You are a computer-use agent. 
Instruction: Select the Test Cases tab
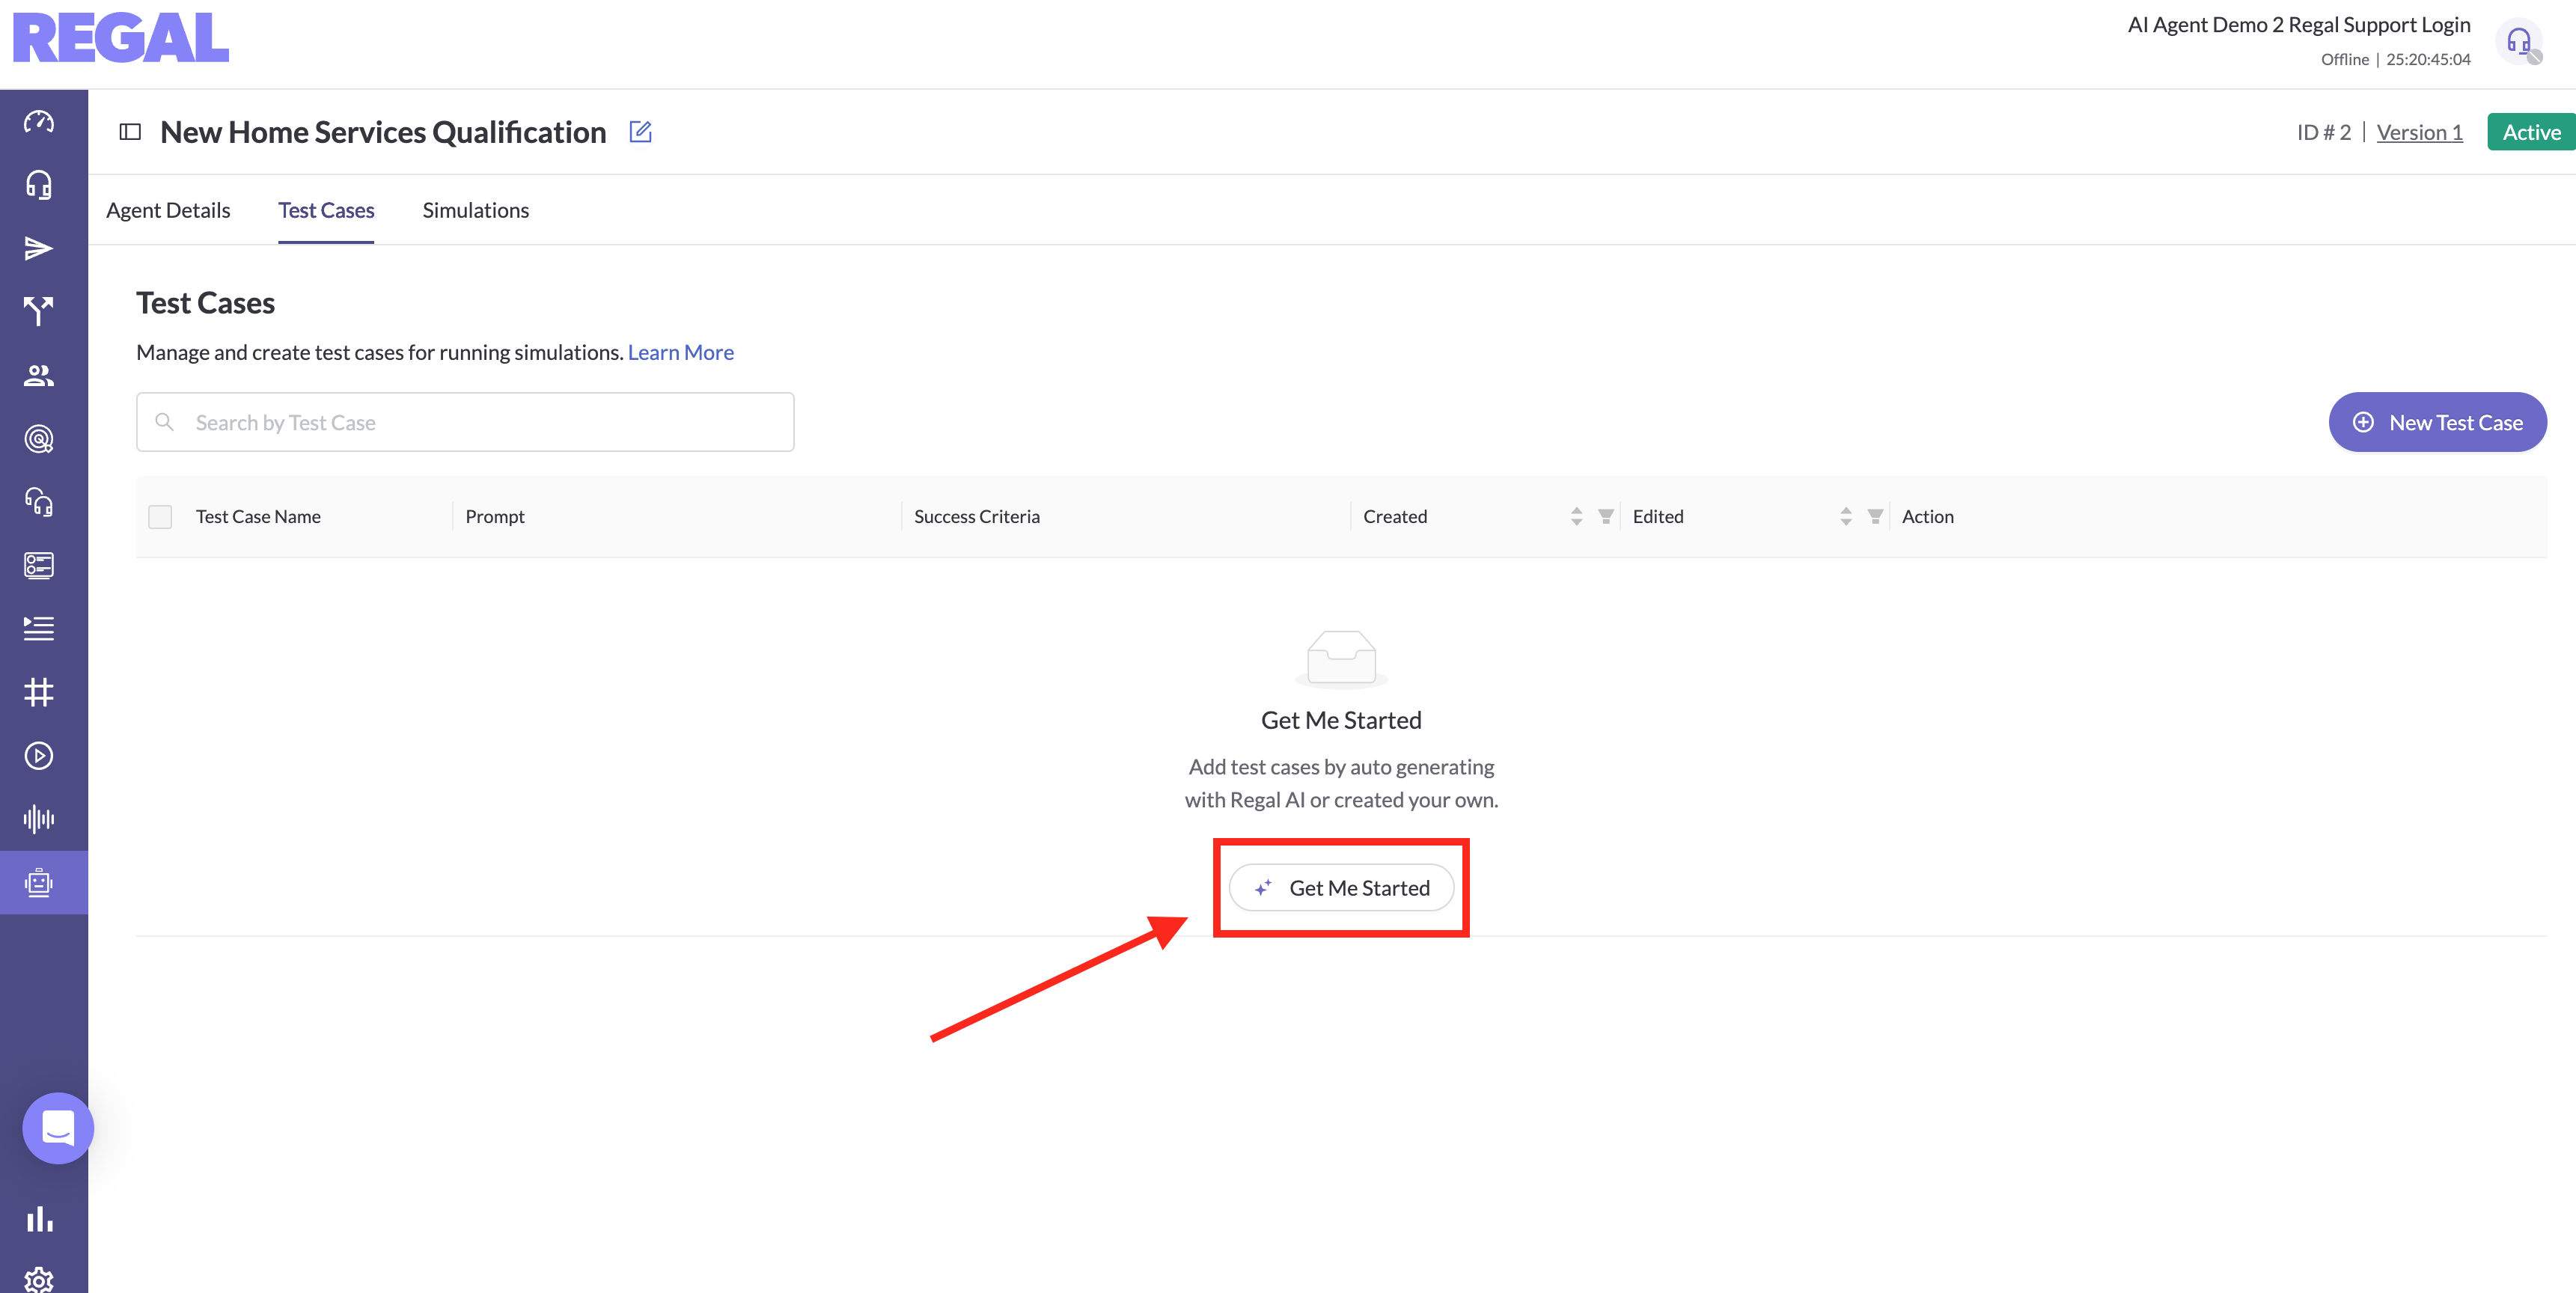(x=326, y=210)
